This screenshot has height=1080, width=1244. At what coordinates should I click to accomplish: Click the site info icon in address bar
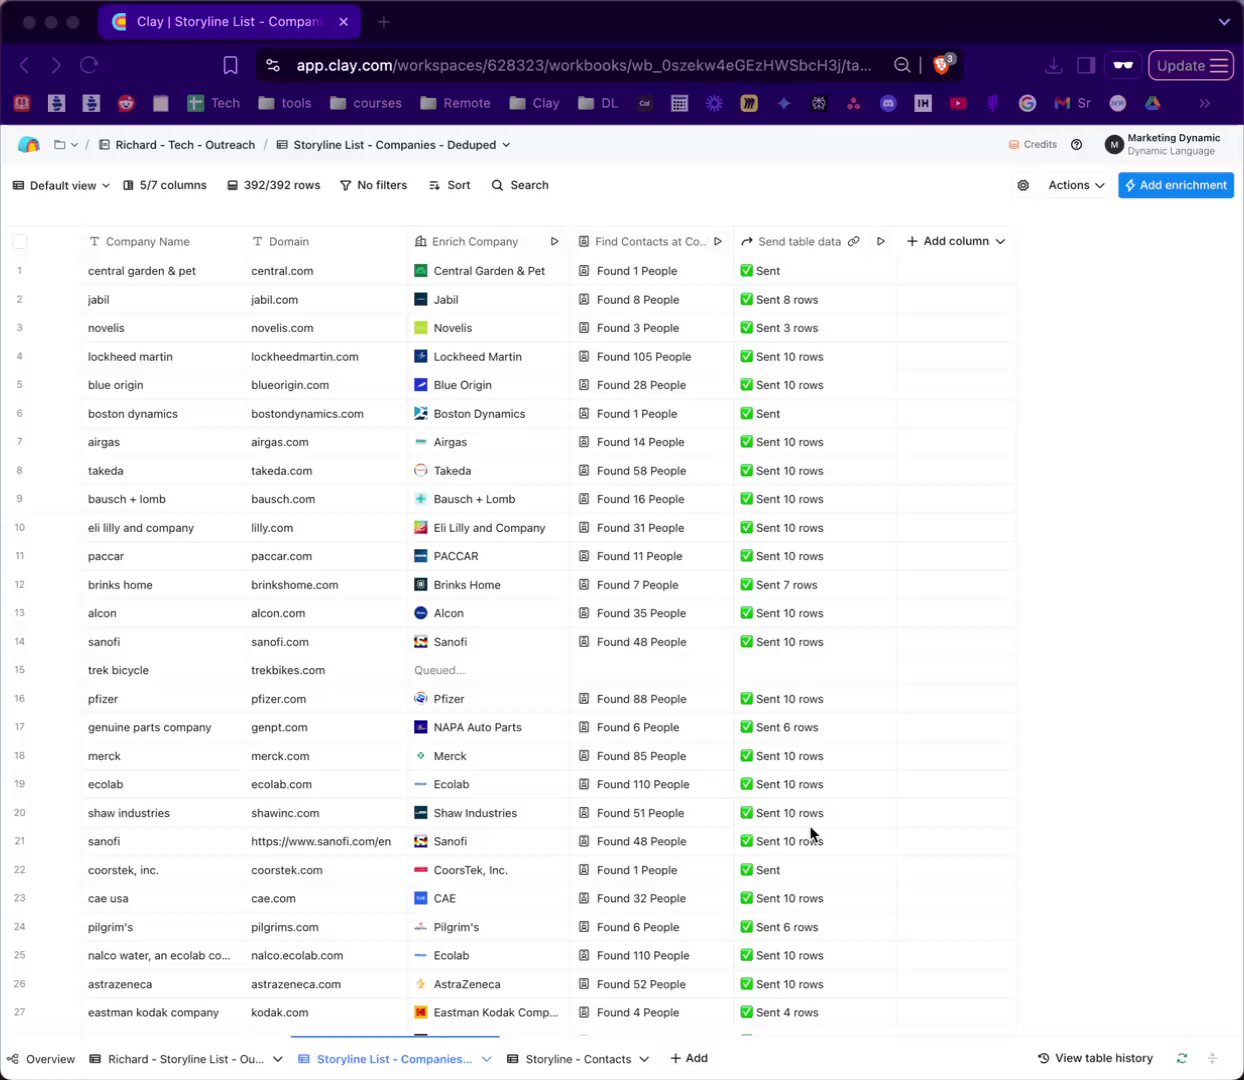[x=272, y=65]
